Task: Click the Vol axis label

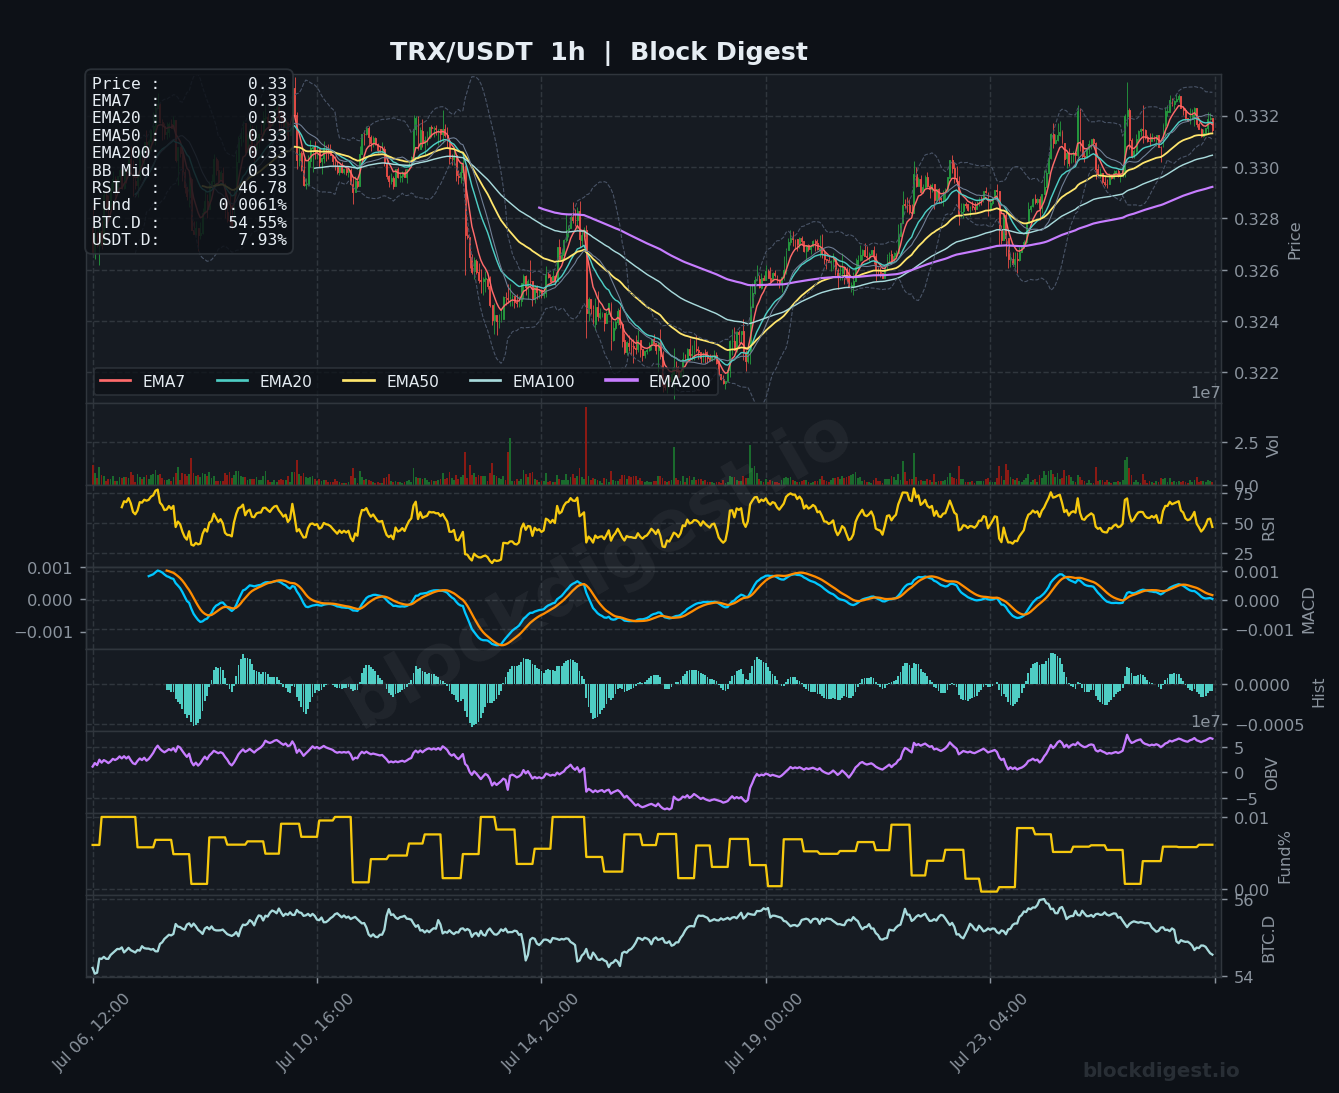Action: tap(1273, 446)
